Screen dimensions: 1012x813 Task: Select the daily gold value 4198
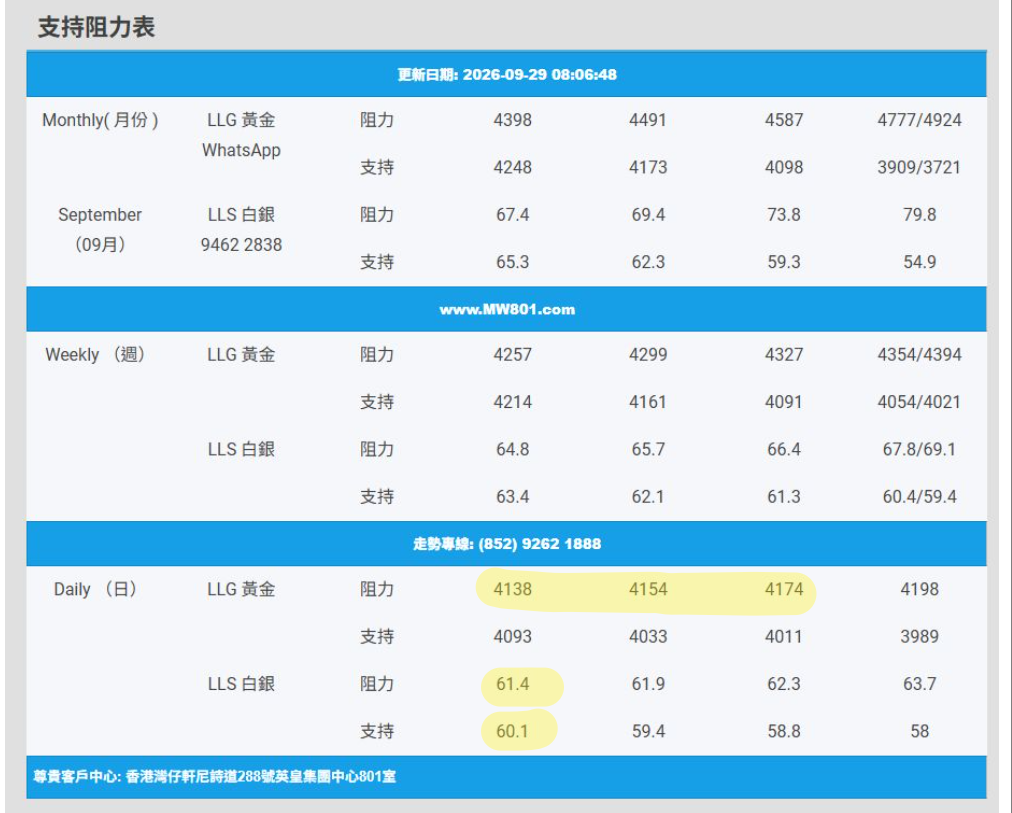click(919, 590)
